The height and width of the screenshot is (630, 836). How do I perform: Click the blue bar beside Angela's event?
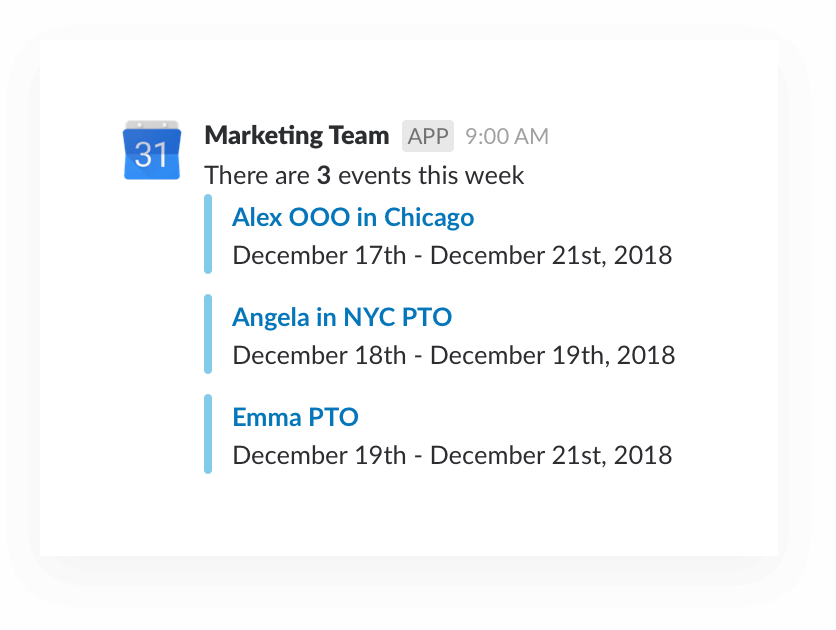tap(208, 334)
